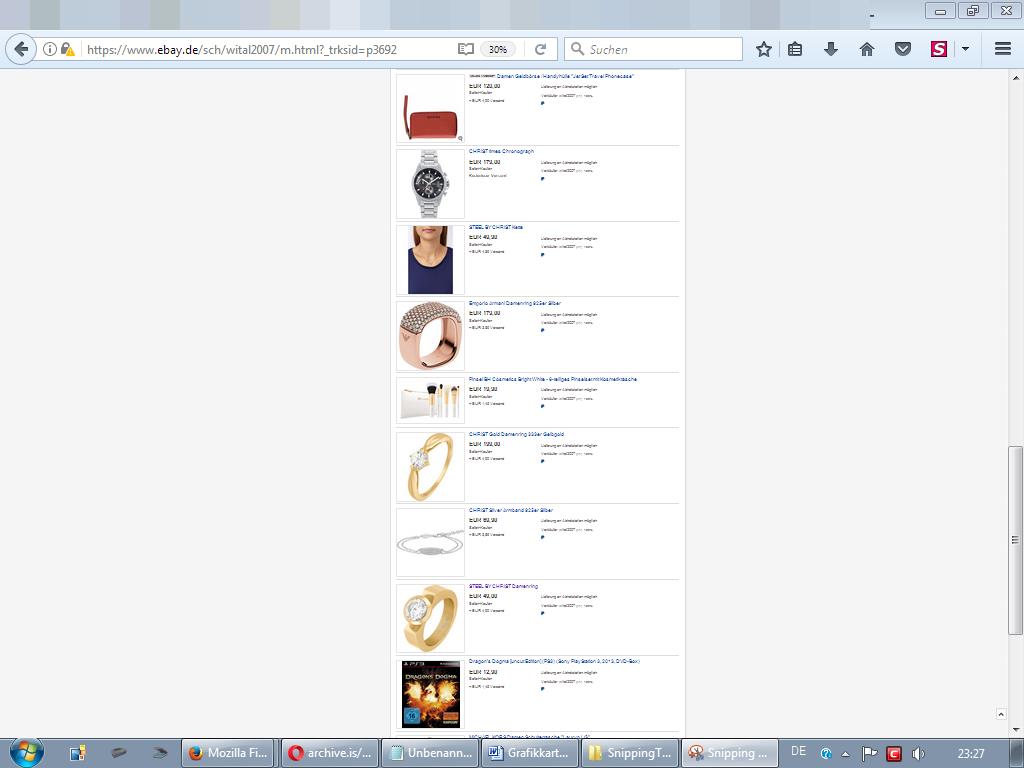
Task: View the chronograph watch thumbnail
Action: pyautogui.click(x=430, y=184)
